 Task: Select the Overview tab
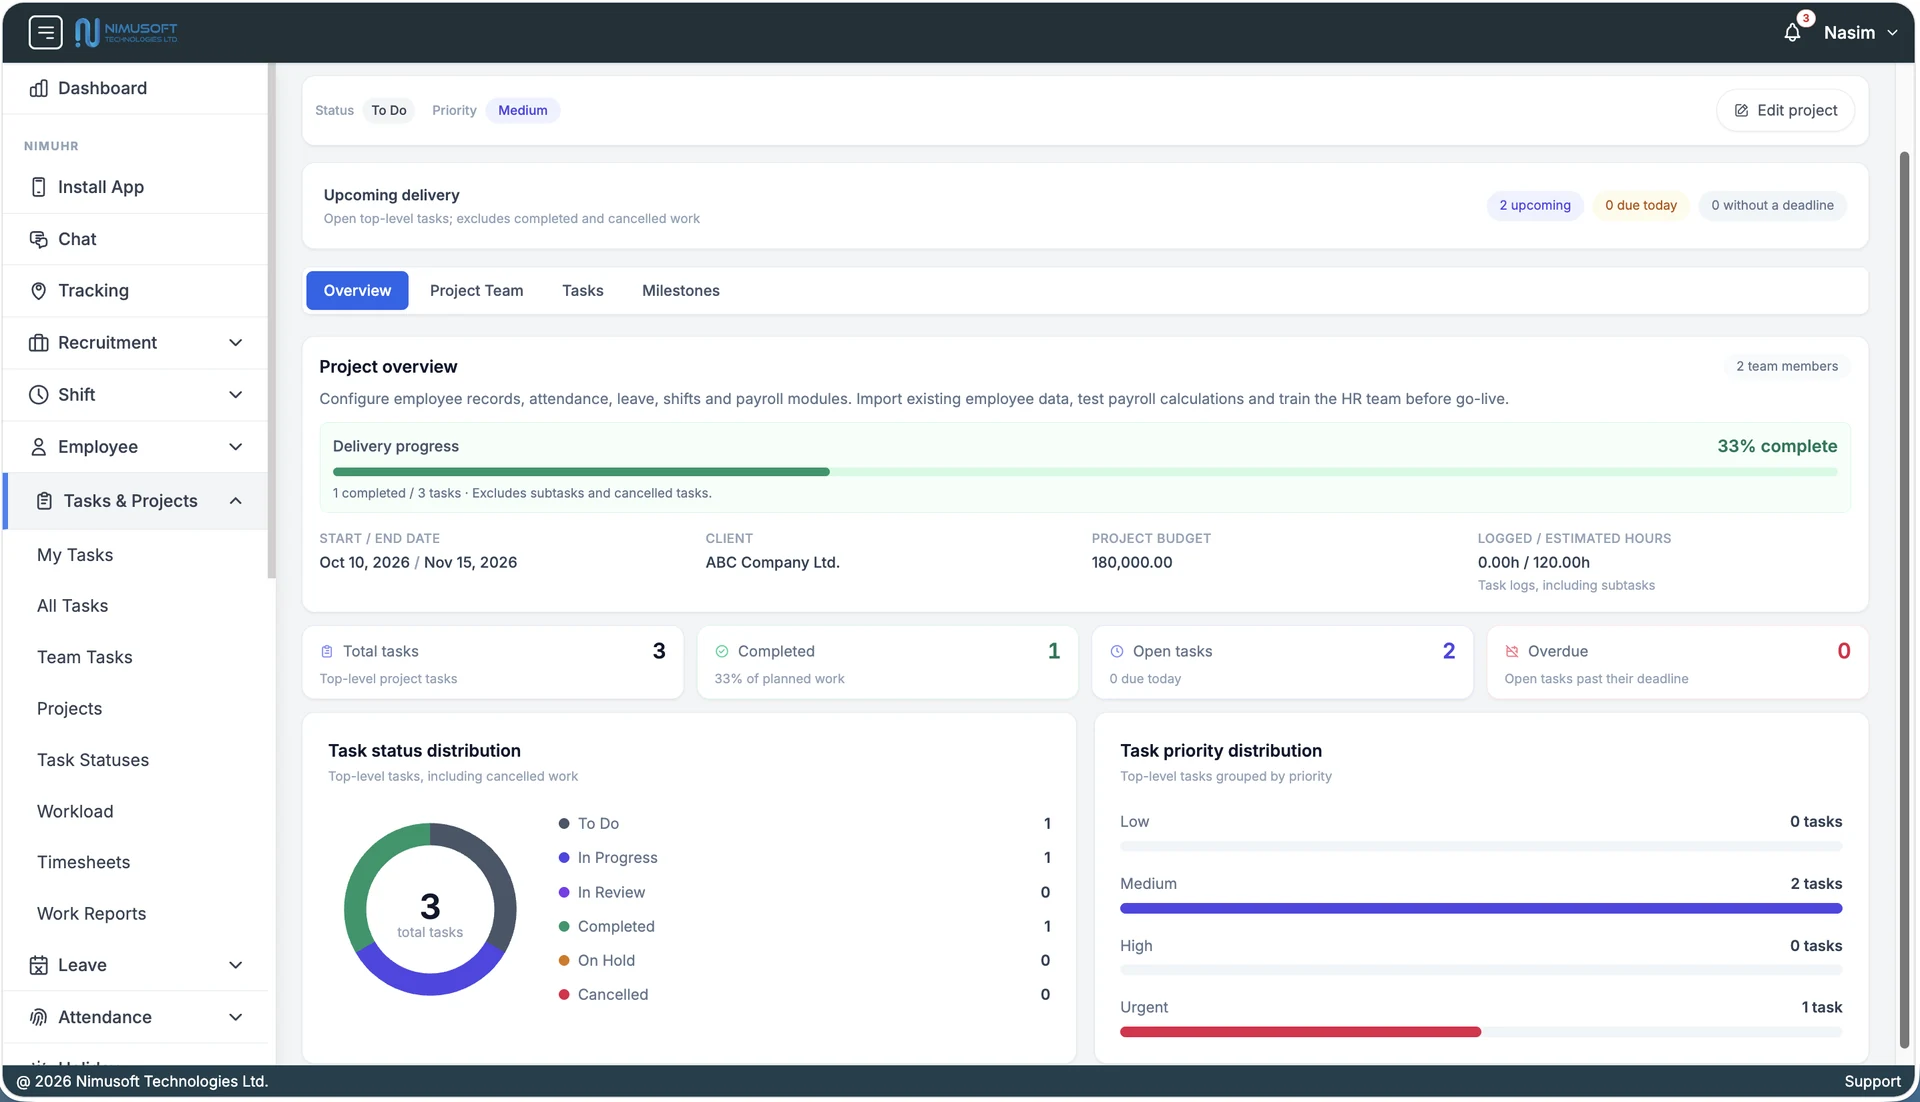coord(357,290)
